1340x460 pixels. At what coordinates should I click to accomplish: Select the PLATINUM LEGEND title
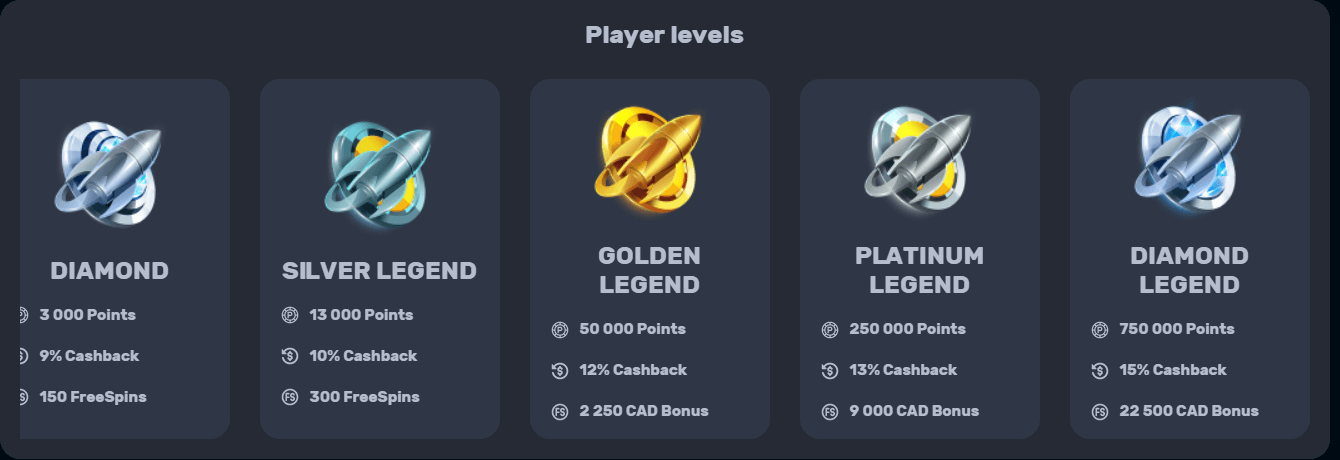[919, 270]
